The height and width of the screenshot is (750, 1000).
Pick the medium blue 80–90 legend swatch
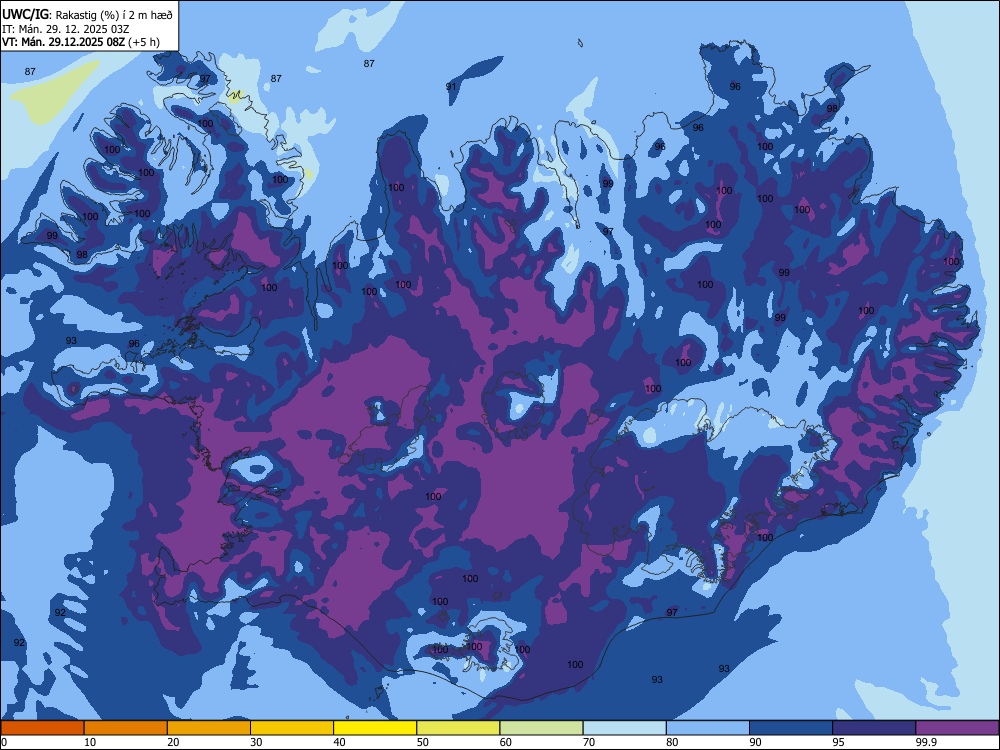pos(708,728)
